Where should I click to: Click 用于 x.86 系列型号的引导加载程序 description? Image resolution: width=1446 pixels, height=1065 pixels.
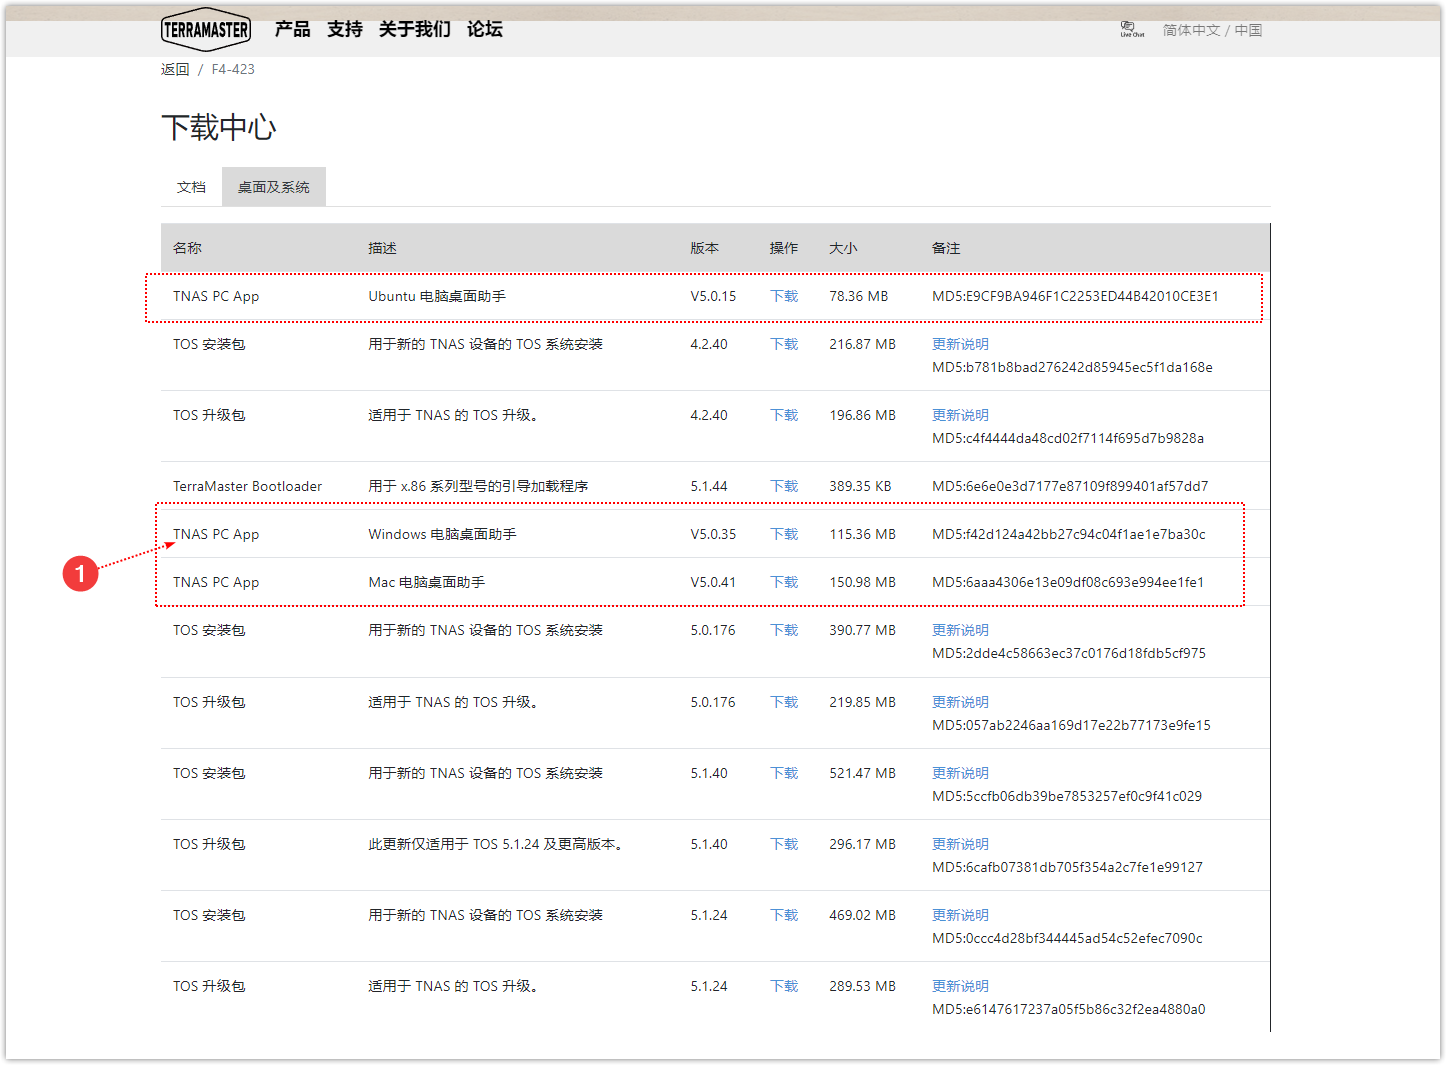478,486
